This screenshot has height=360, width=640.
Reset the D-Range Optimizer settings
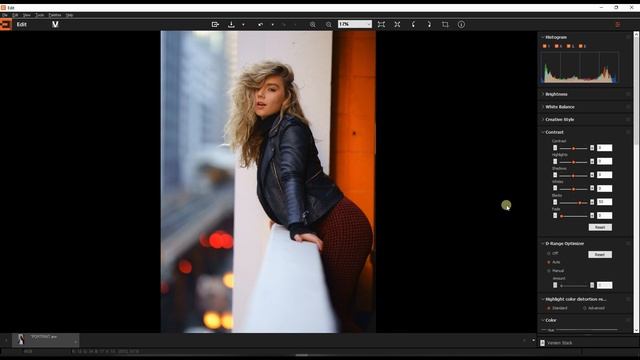point(600,255)
